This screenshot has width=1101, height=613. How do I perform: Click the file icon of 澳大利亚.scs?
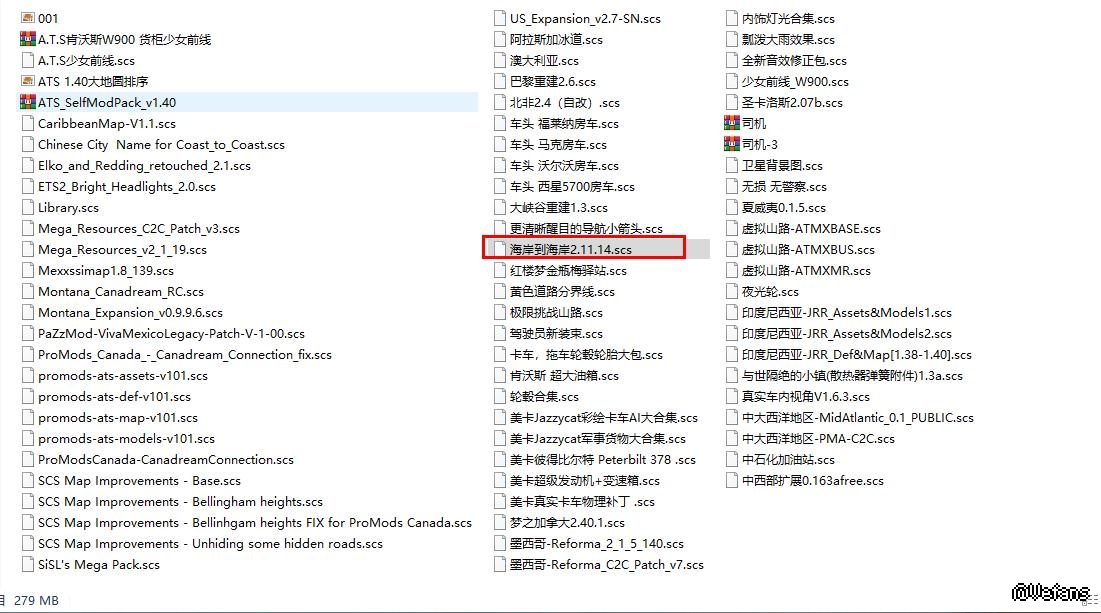pos(500,60)
